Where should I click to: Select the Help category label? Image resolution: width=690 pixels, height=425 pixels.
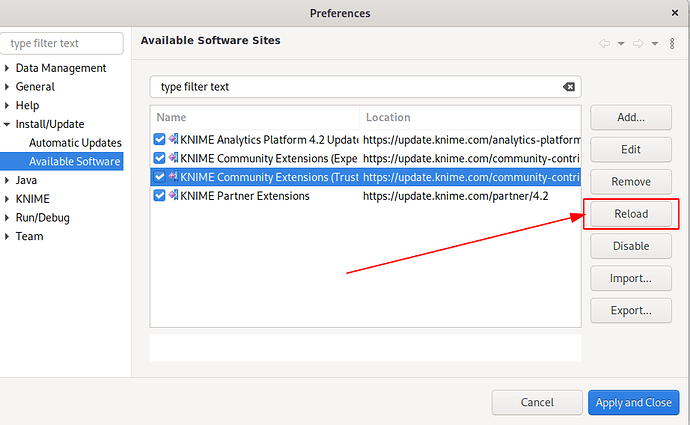(x=27, y=106)
